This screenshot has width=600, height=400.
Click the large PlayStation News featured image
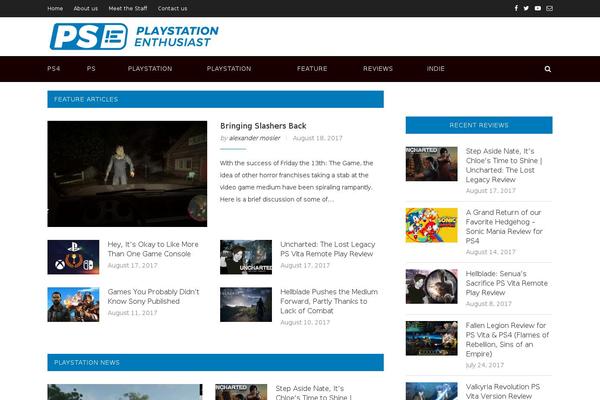pyautogui.click(x=125, y=392)
